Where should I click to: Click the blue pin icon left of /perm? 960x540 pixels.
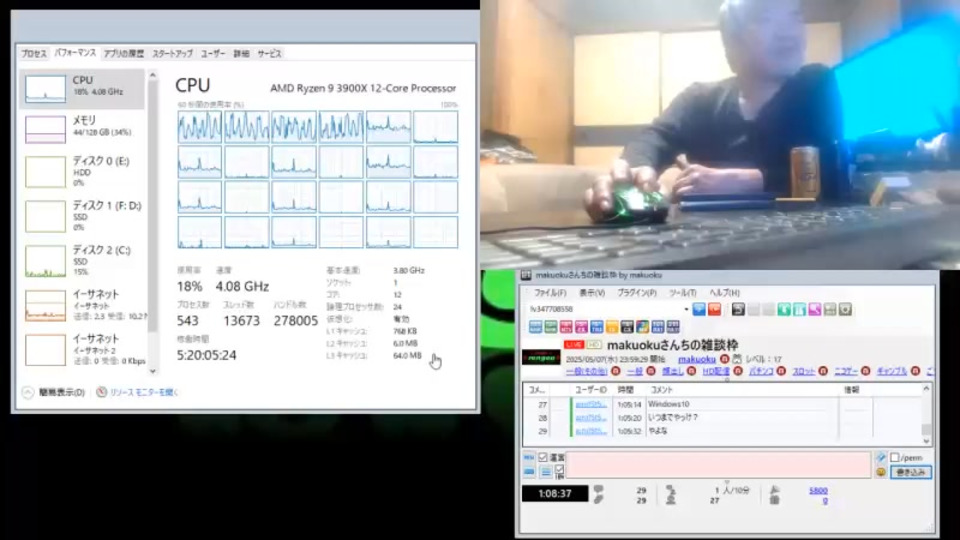(881, 457)
